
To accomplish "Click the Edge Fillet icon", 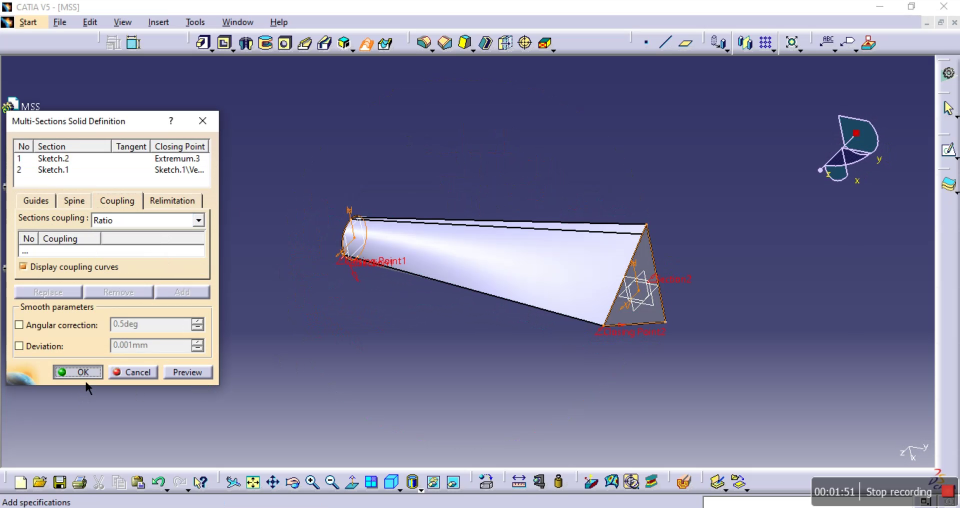I will click(424, 43).
